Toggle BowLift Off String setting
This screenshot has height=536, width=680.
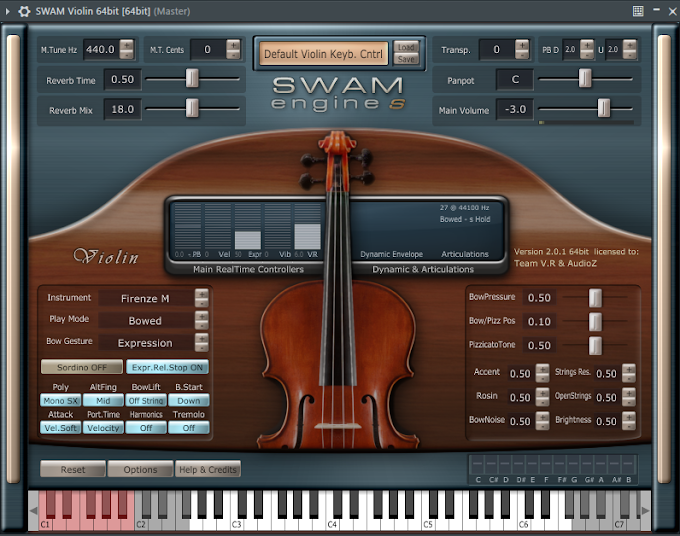(146, 401)
